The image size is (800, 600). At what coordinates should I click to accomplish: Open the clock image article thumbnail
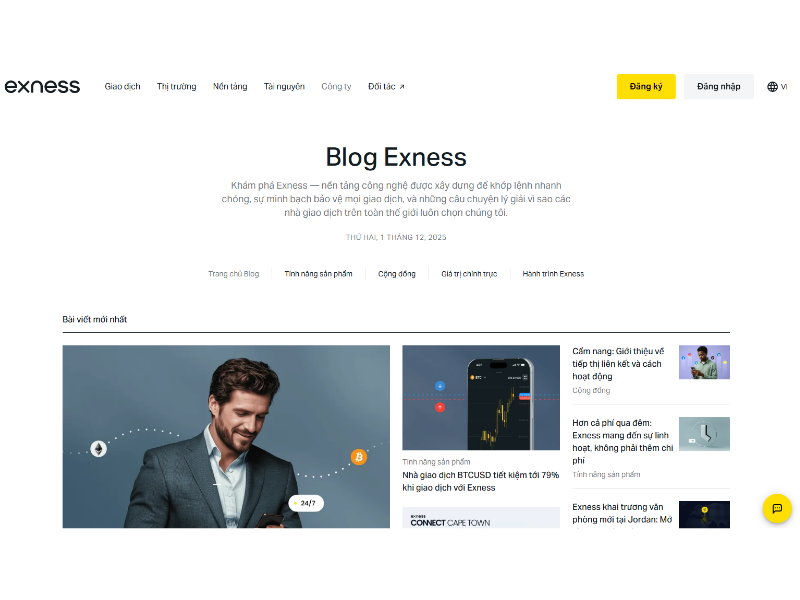(704, 434)
